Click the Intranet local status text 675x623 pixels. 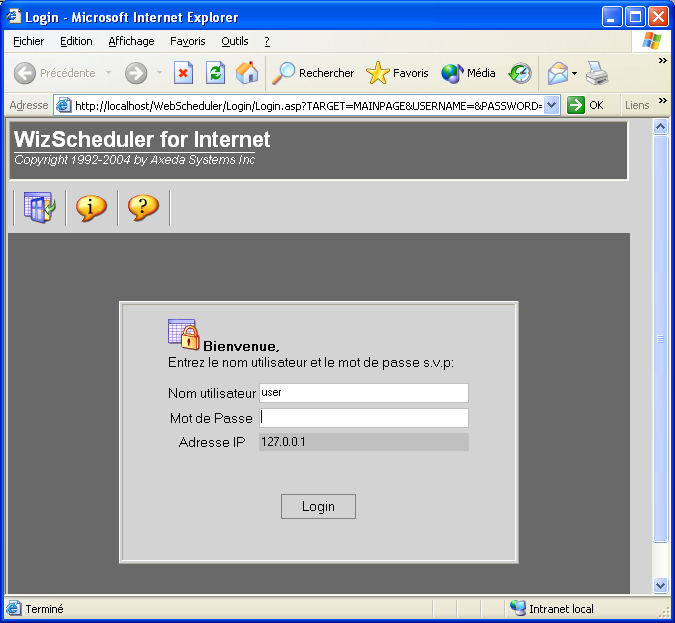pyautogui.click(x=561, y=609)
